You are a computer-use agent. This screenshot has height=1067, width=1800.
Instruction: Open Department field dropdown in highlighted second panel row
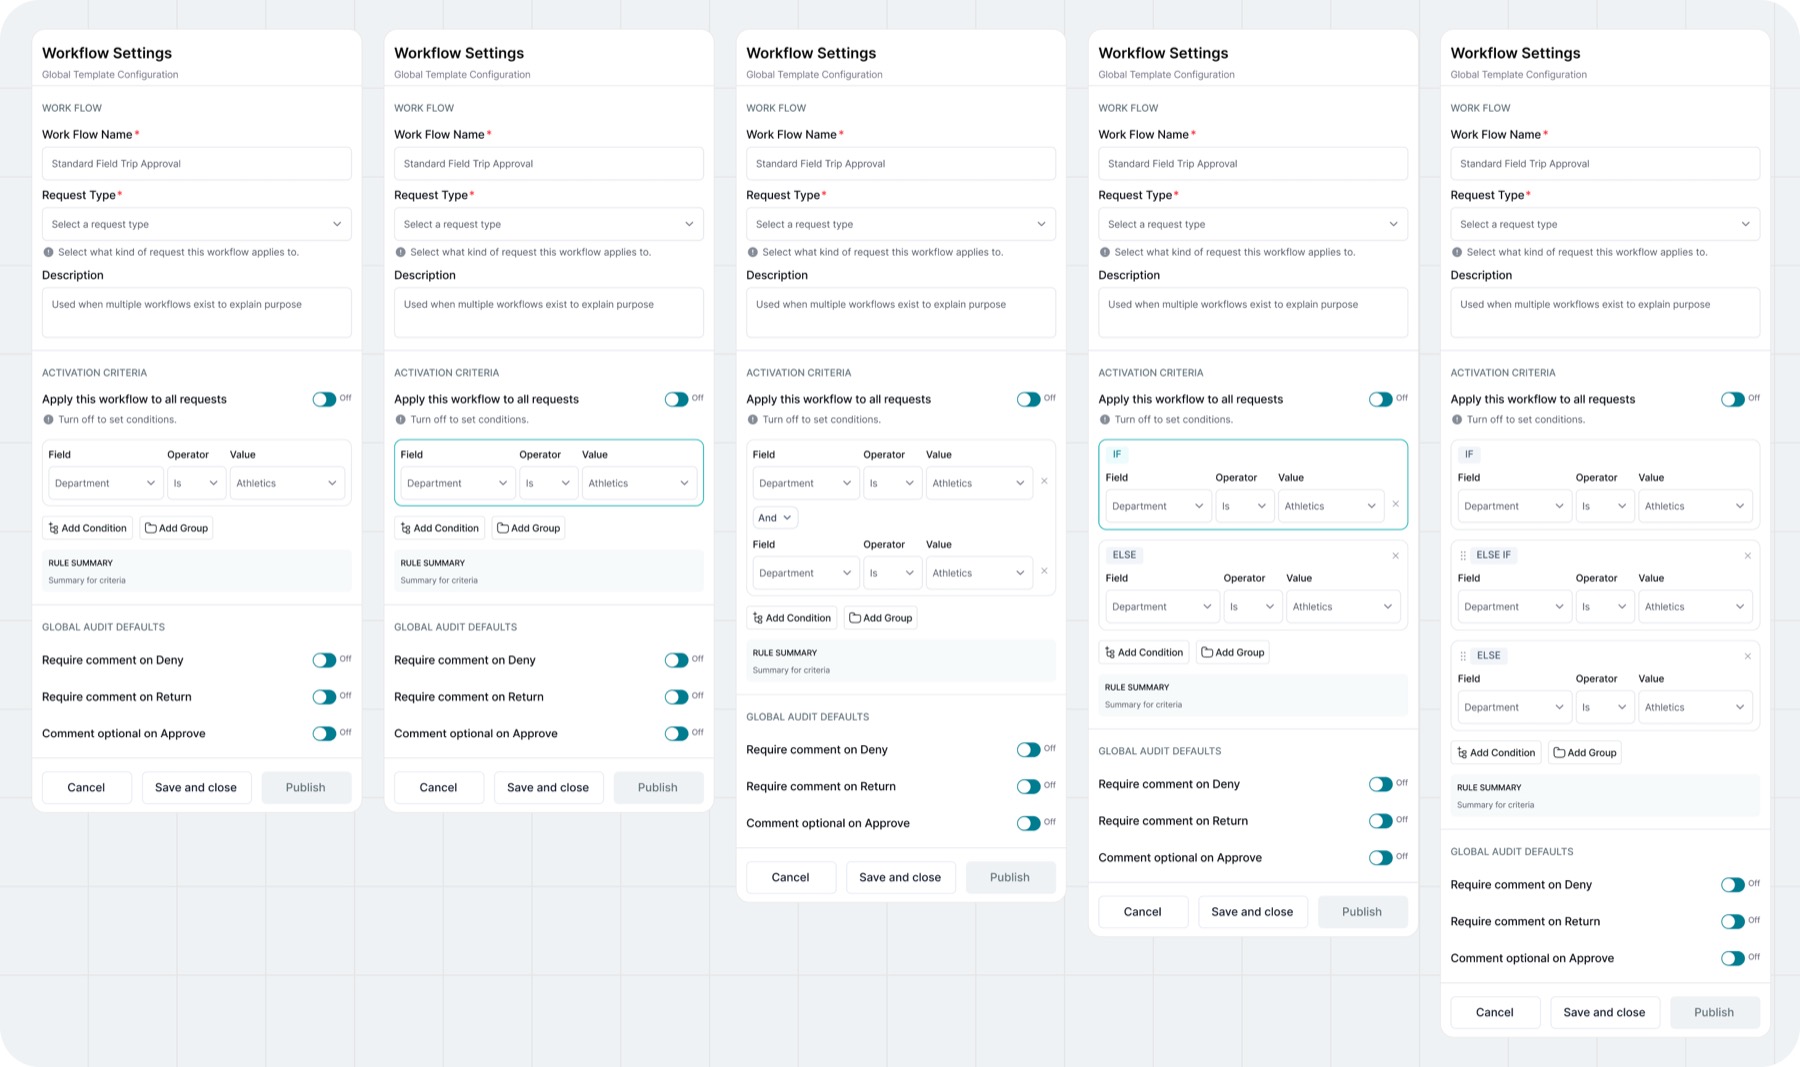coord(457,483)
